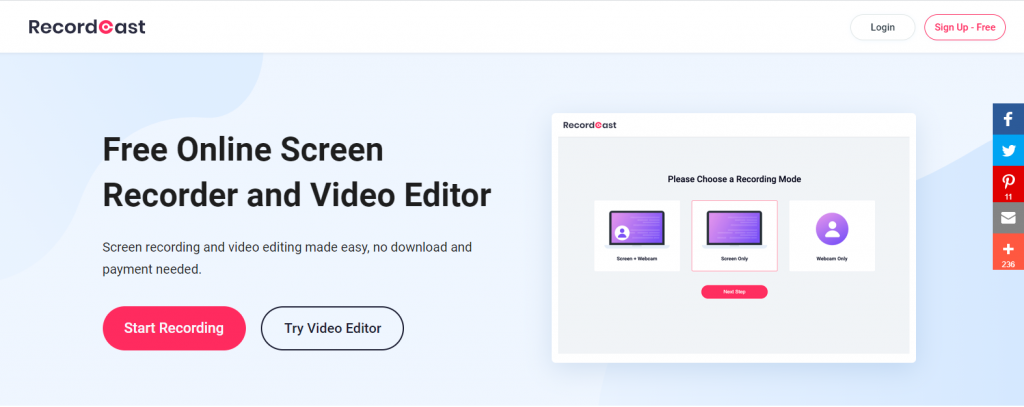Share page via email icon
The height and width of the screenshot is (407, 1024).
[1008, 218]
